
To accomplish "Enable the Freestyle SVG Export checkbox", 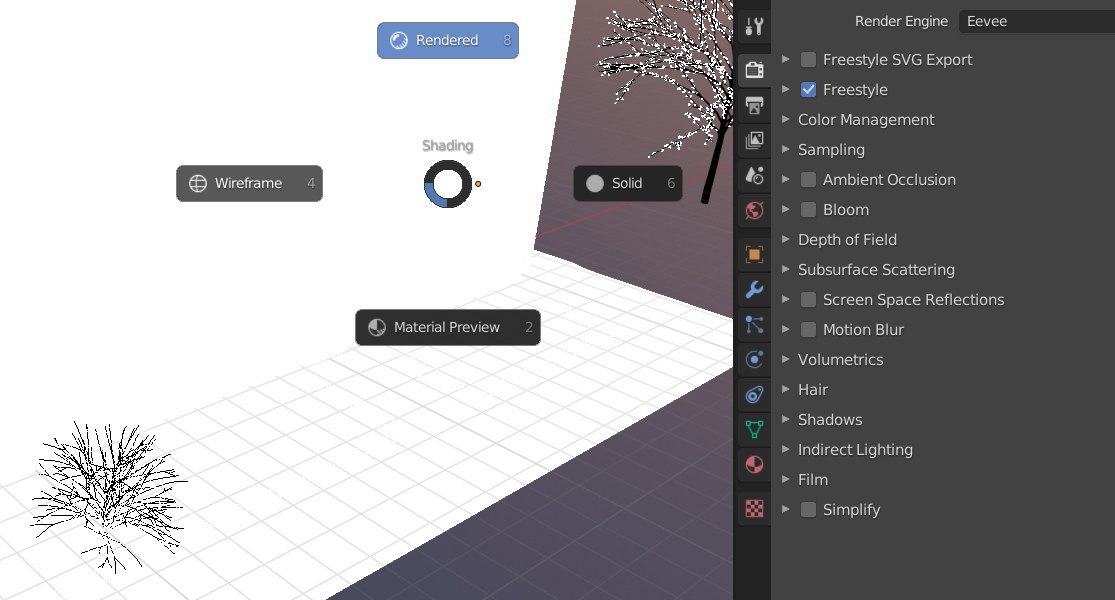I will 809,60.
